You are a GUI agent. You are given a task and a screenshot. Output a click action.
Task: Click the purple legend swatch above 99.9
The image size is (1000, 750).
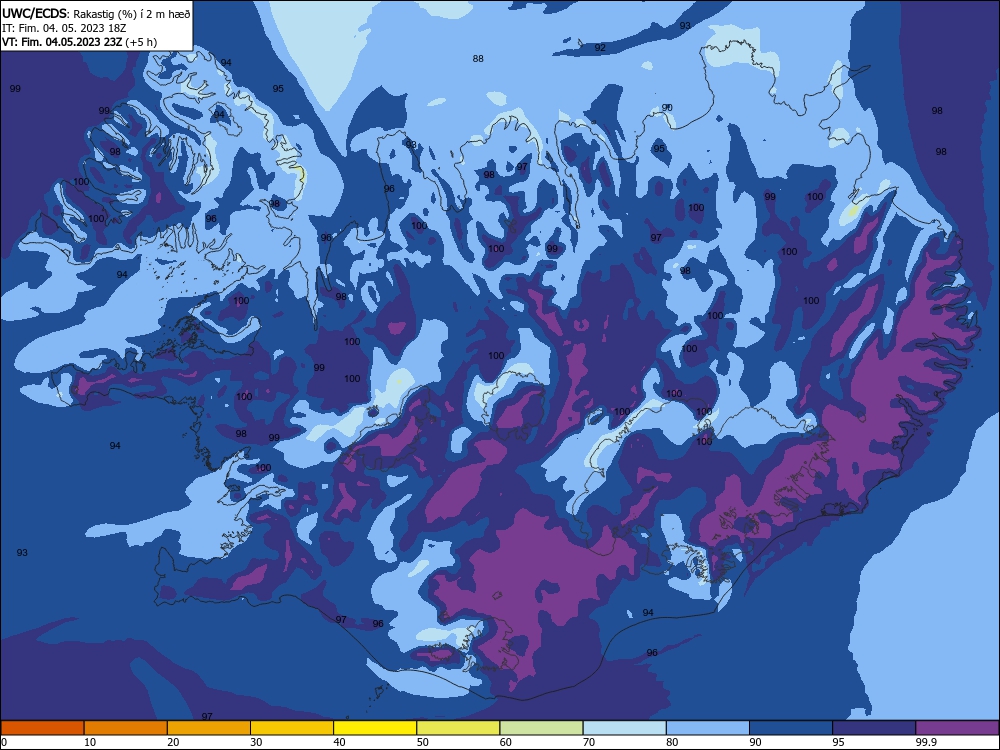pyautogui.click(x=957, y=728)
